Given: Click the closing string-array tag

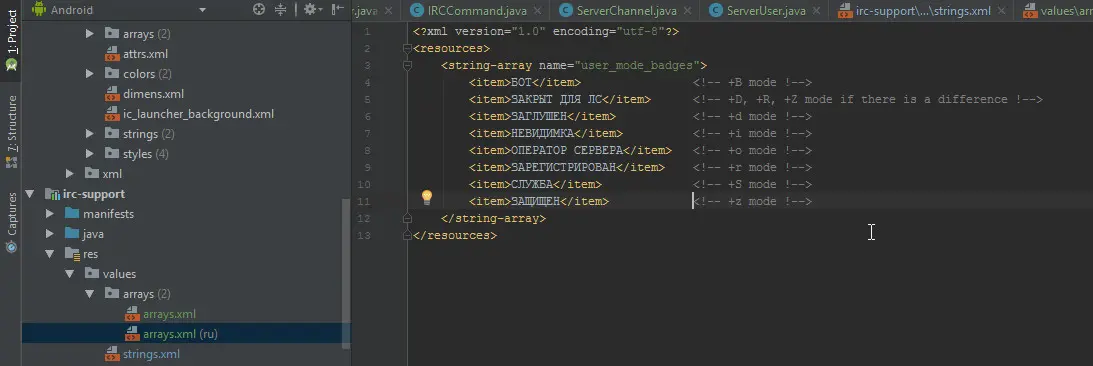Looking at the screenshot, I should click(x=494, y=218).
